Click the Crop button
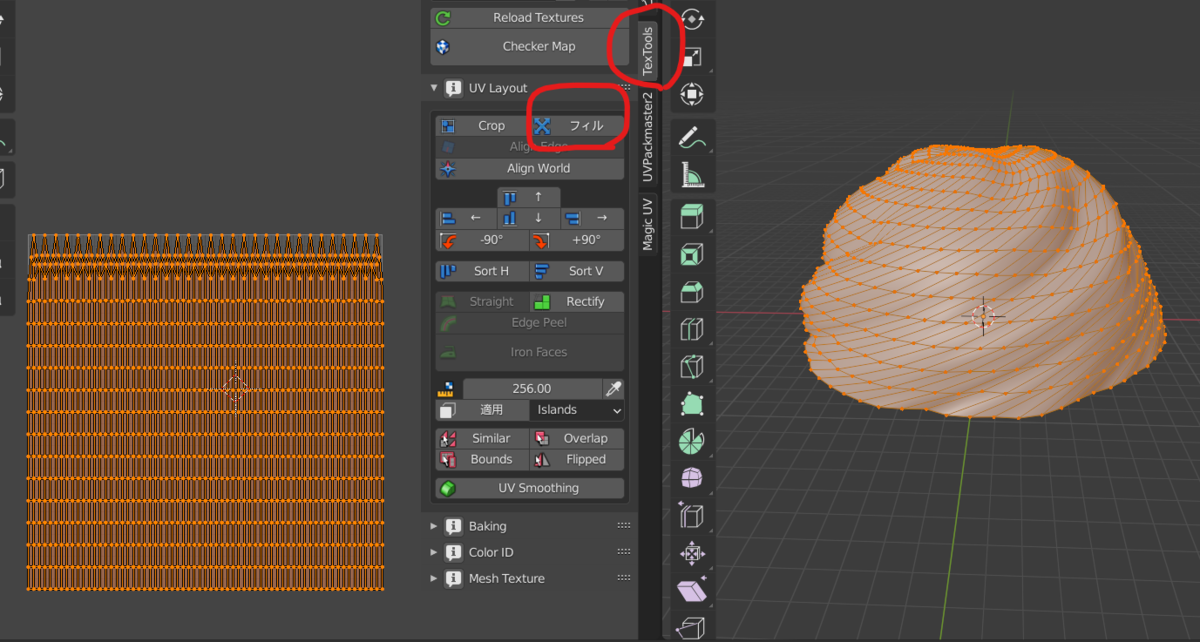Viewport: 1200px width, 642px height. click(482, 126)
